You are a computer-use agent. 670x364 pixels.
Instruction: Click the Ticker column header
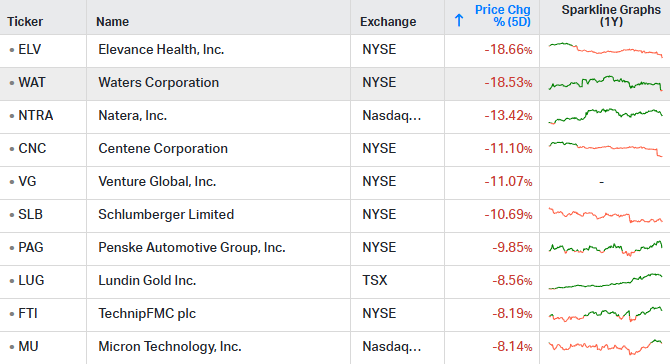(25, 22)
